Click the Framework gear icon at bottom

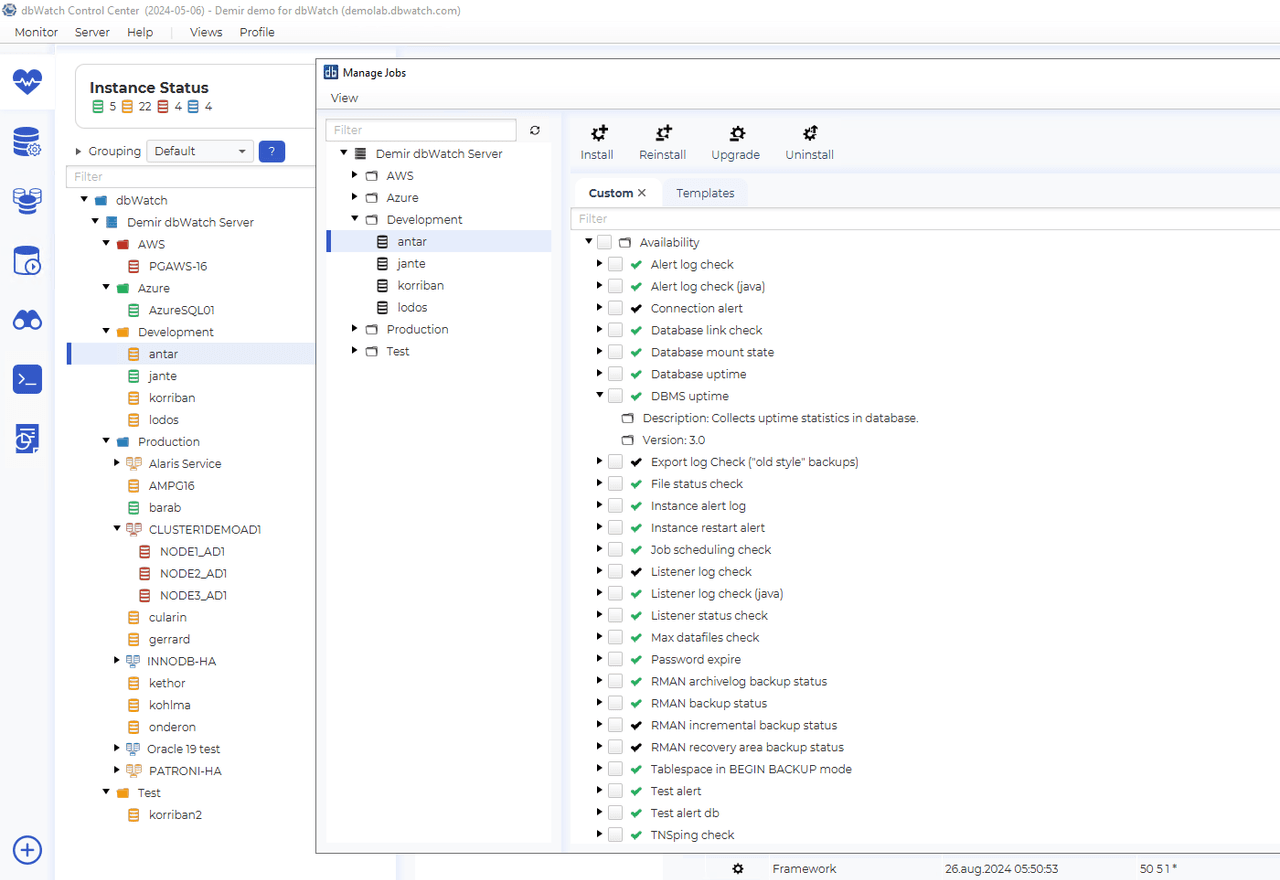click(738, 869)
